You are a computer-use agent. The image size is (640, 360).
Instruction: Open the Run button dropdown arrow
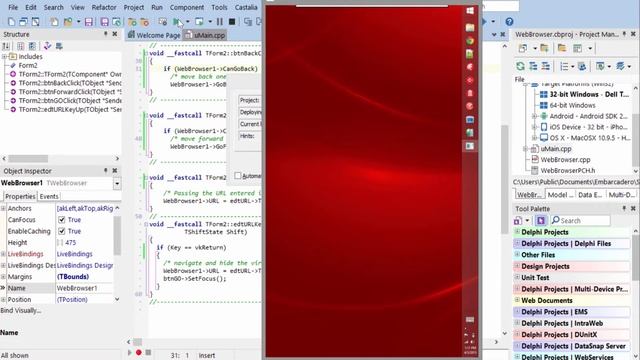coord(187,22)
